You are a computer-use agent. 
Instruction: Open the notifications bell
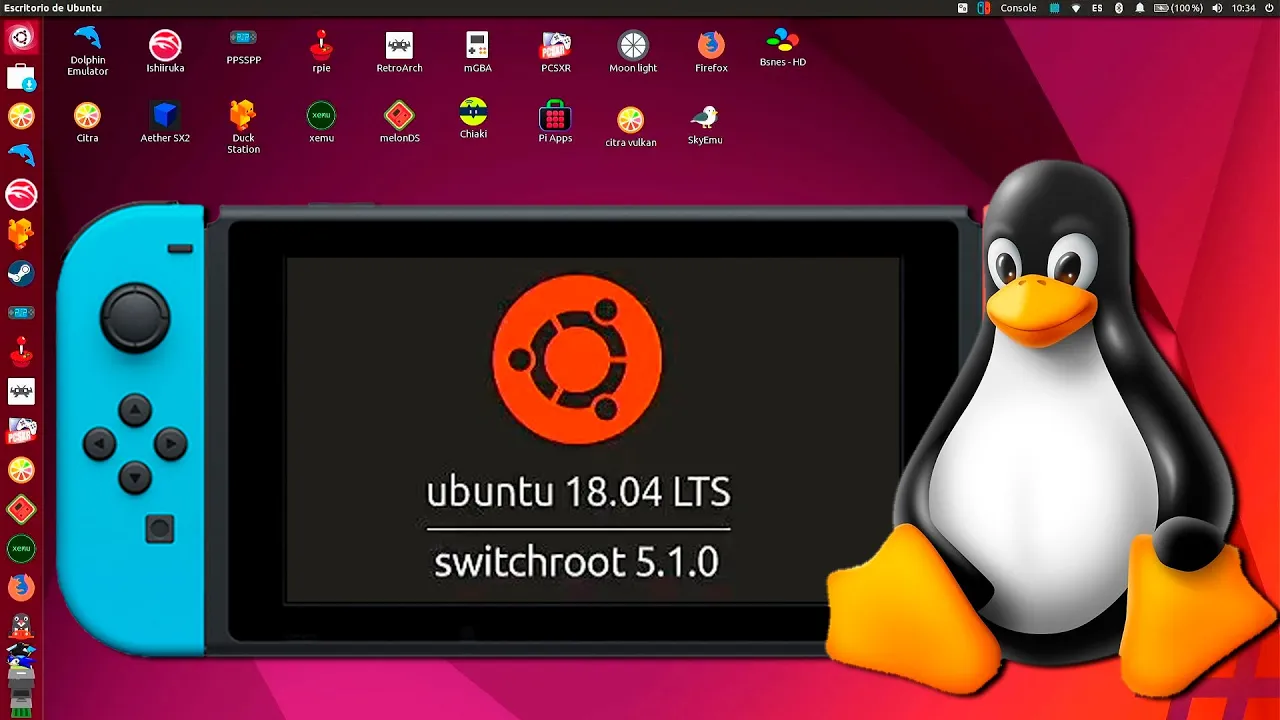pyautogui.click(x=1139, y=8)
